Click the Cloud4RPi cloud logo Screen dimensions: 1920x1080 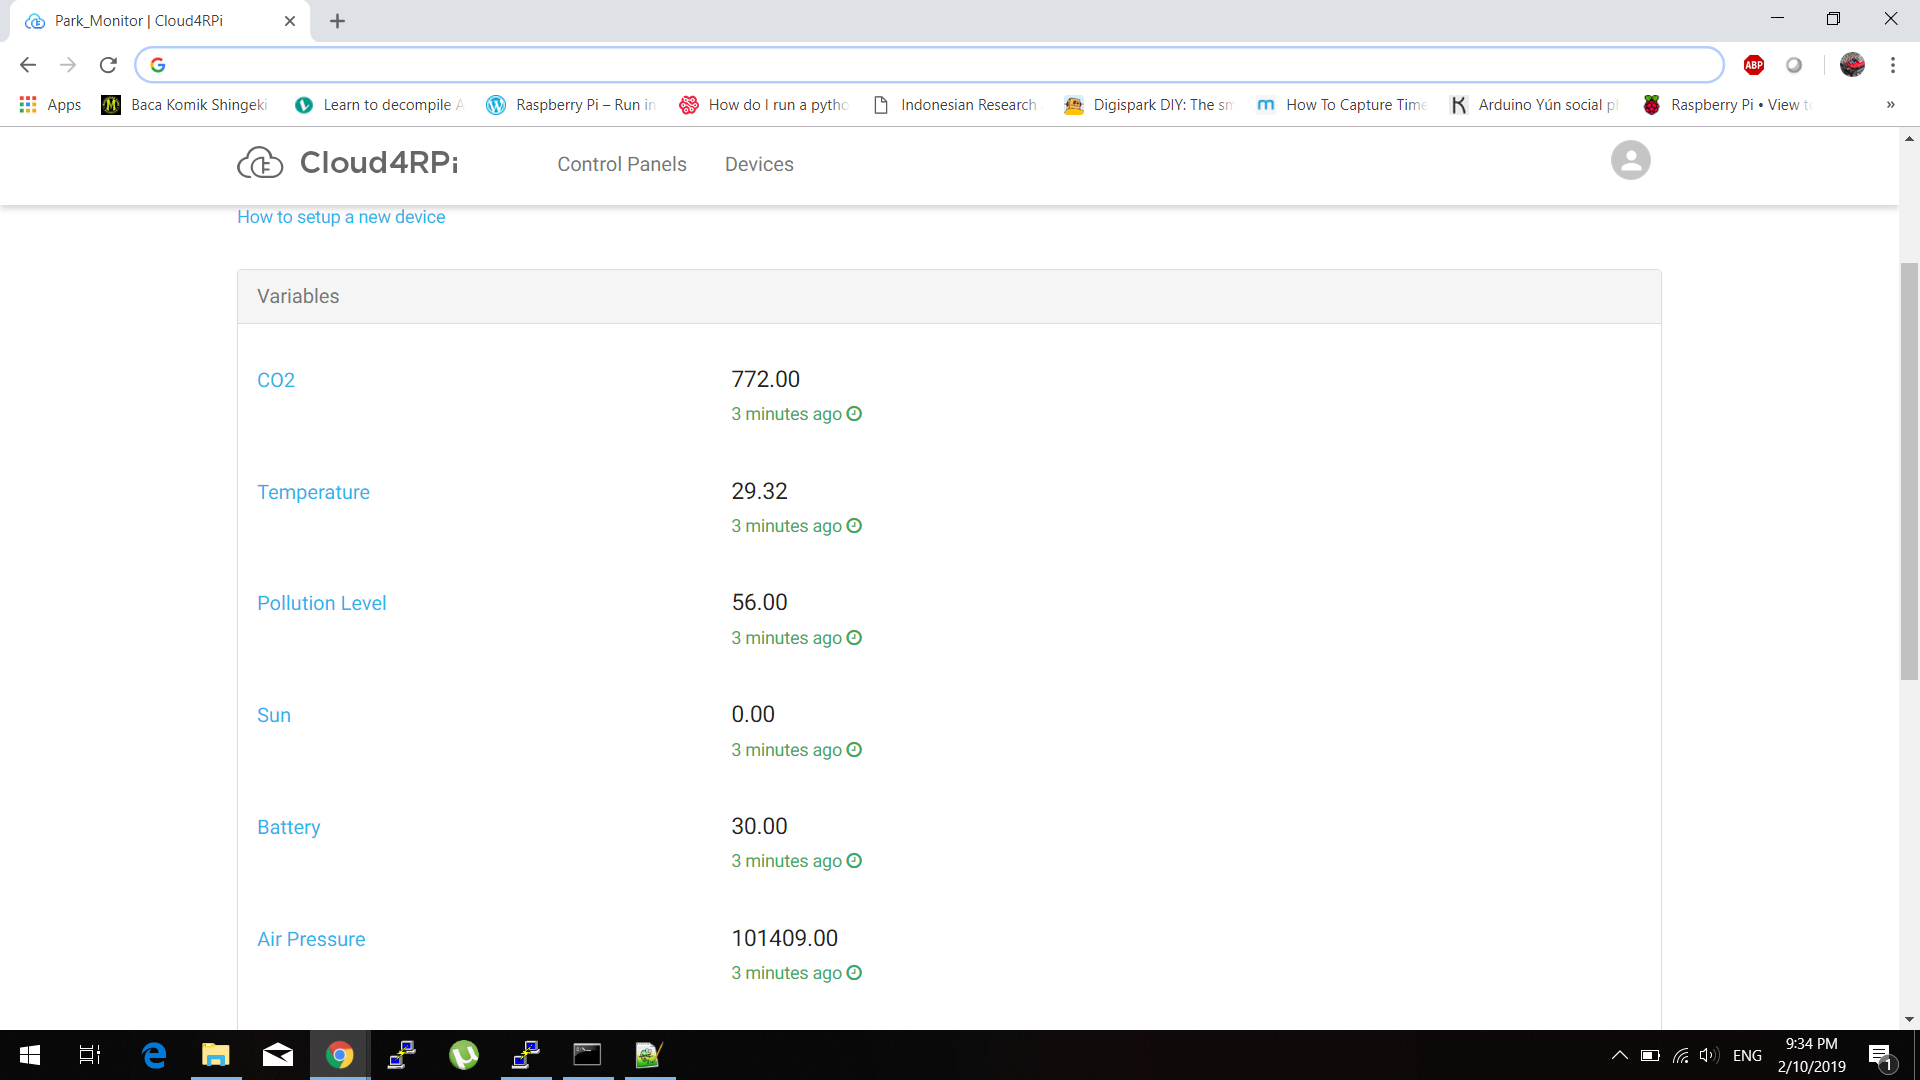pyautogui.click(x=260, y=163)
